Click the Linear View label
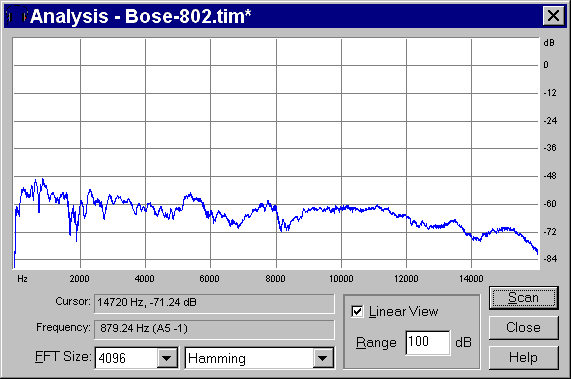The width and height of the screenshot is (571, 379). coord(403,312)
